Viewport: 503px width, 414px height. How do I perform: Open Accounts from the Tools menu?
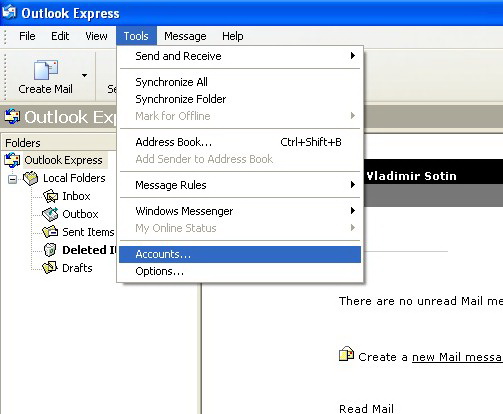click(240, 254)
